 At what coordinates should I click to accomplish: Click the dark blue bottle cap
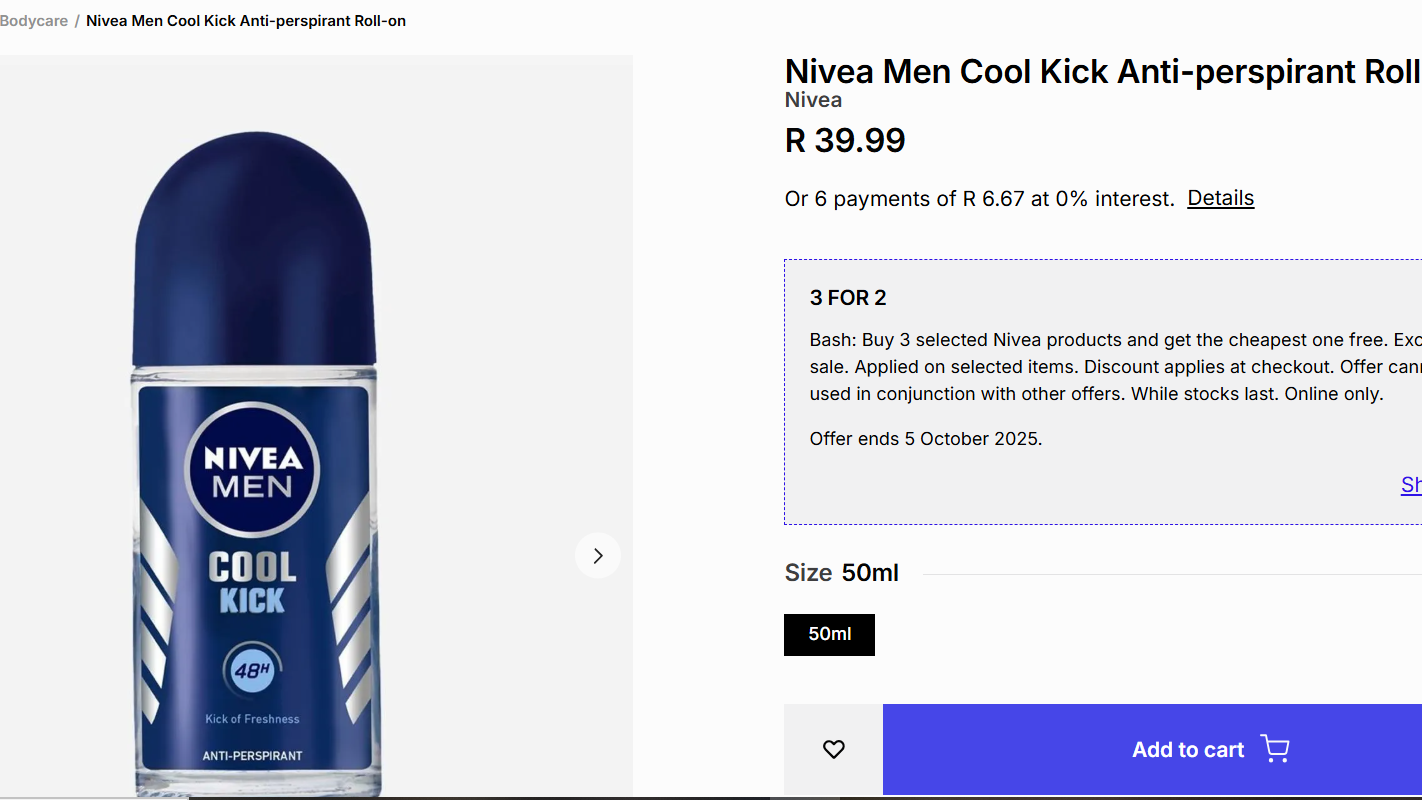click(254, 250)
